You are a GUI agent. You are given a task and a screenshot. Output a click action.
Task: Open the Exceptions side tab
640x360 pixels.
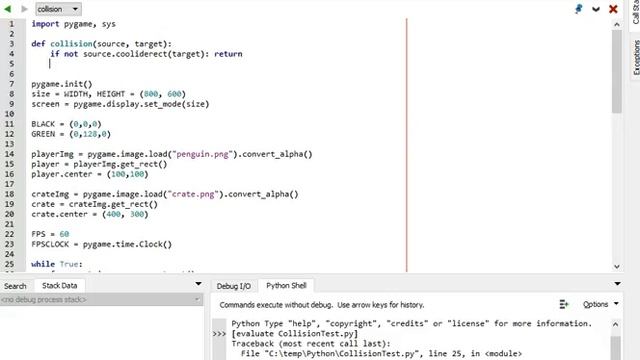click(636, 57)
